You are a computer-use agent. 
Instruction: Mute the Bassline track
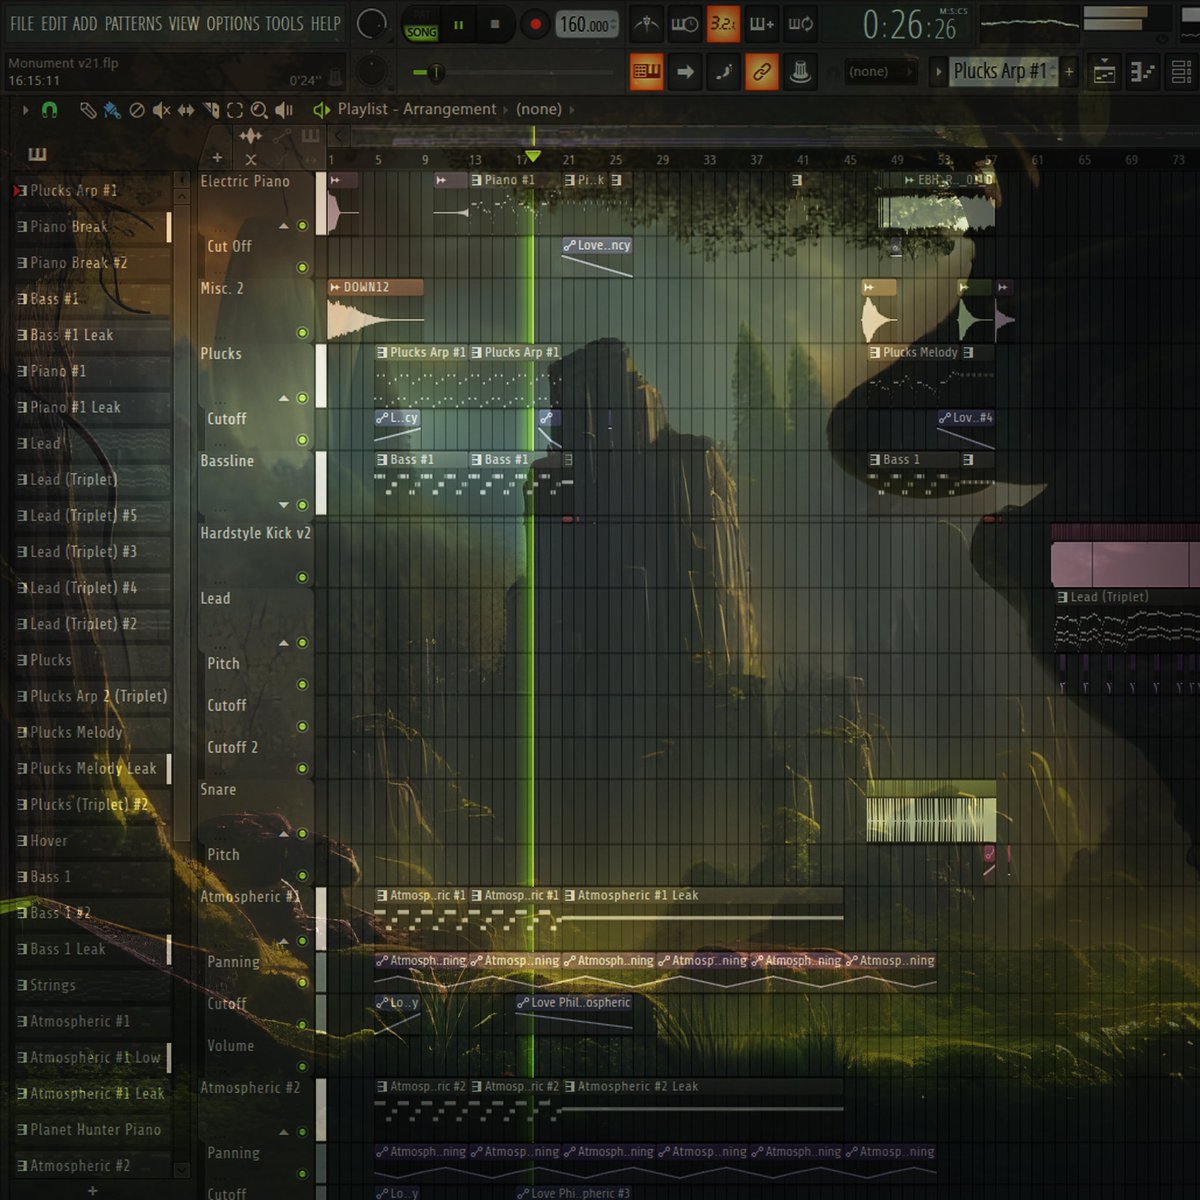(x=302, y=505)
